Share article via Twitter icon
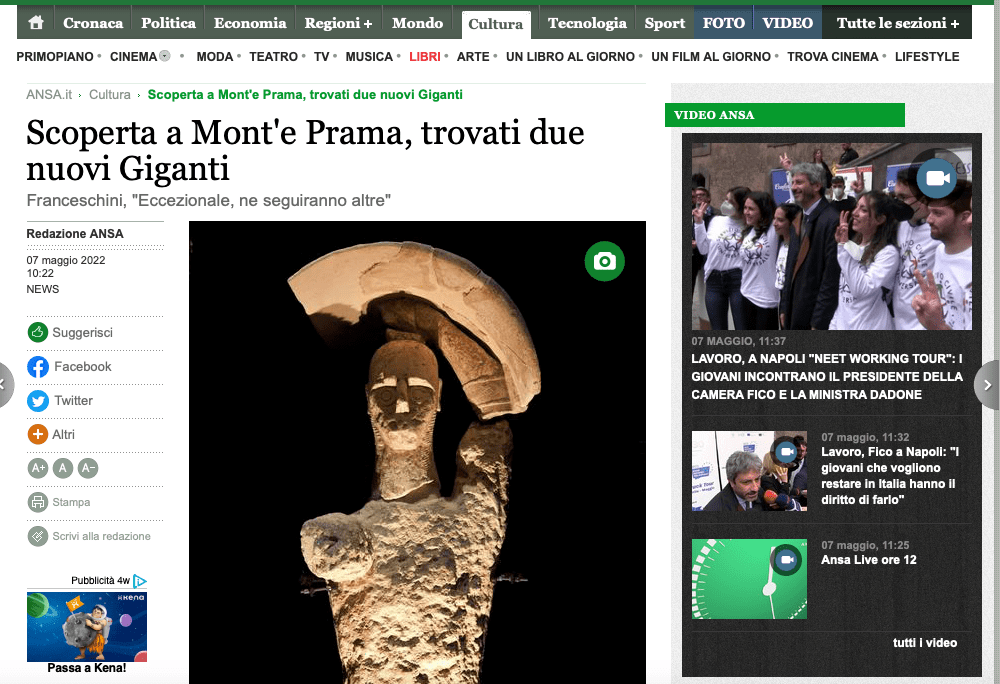This screenshot has height=684, width=1000. [x=38, y=400]
